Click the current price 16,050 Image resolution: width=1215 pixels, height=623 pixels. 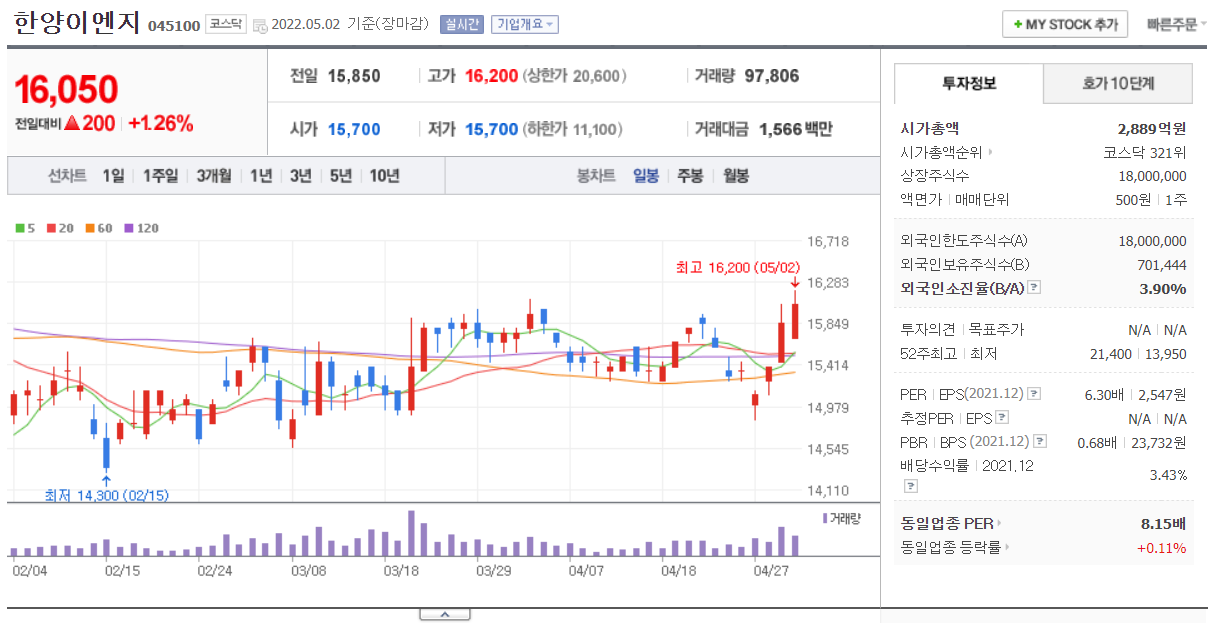tap(67, 90)
